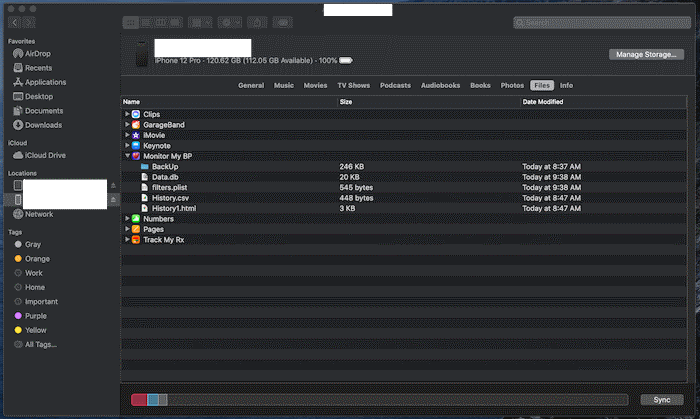Image resolution: width=700 pixels, height=419 pixels.
Task: Expand the Track My Rx folder
Action: tap(127, 240)
